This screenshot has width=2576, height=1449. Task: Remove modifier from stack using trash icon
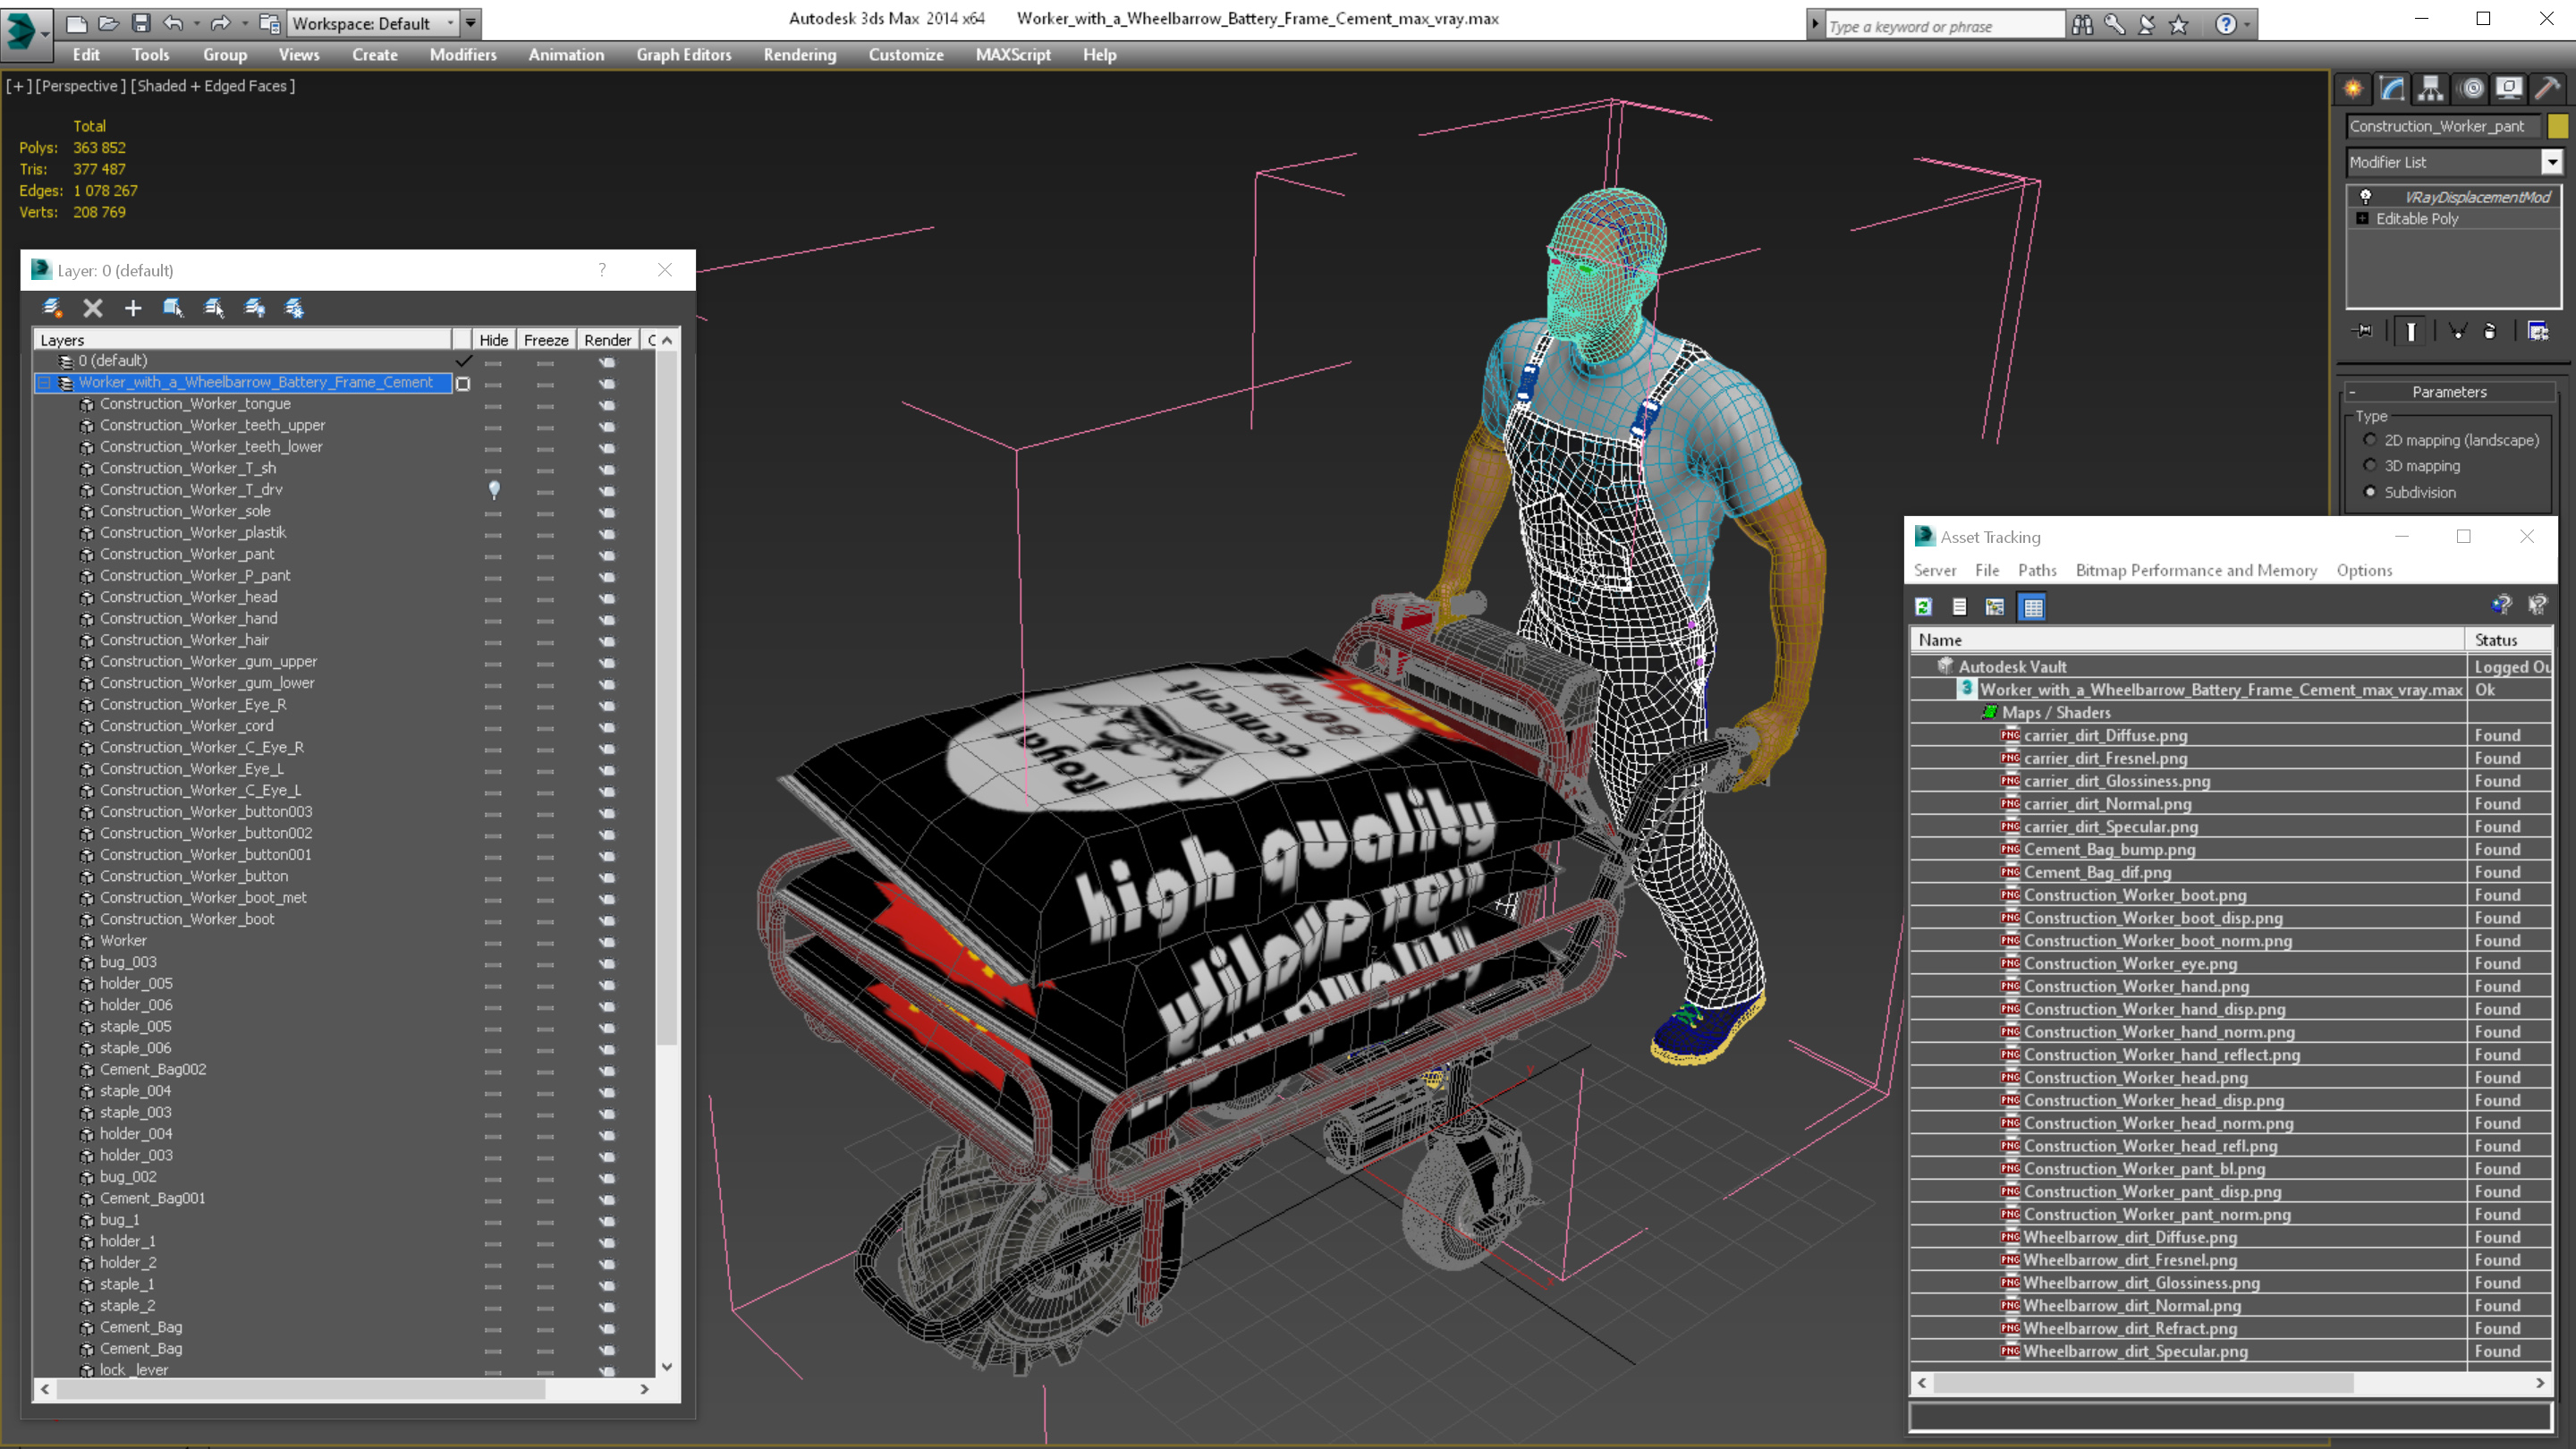point(2490,331)
